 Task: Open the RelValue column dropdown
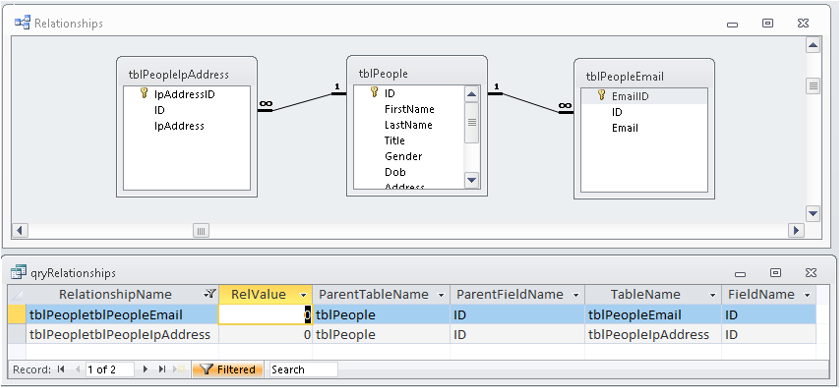click(x=304, y=295)
